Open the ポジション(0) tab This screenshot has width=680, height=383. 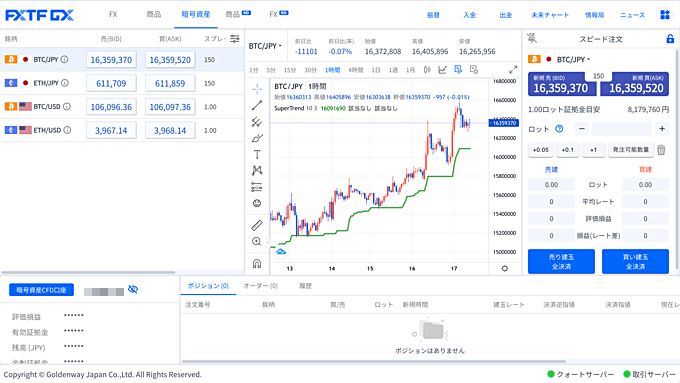208,286
